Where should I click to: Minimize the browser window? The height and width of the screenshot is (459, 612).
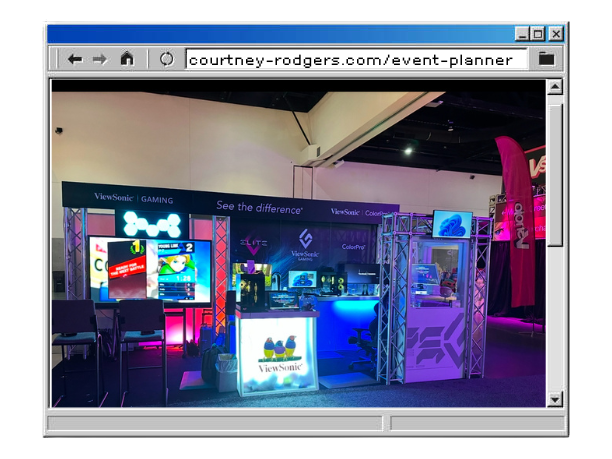click(x=522, y=34)
